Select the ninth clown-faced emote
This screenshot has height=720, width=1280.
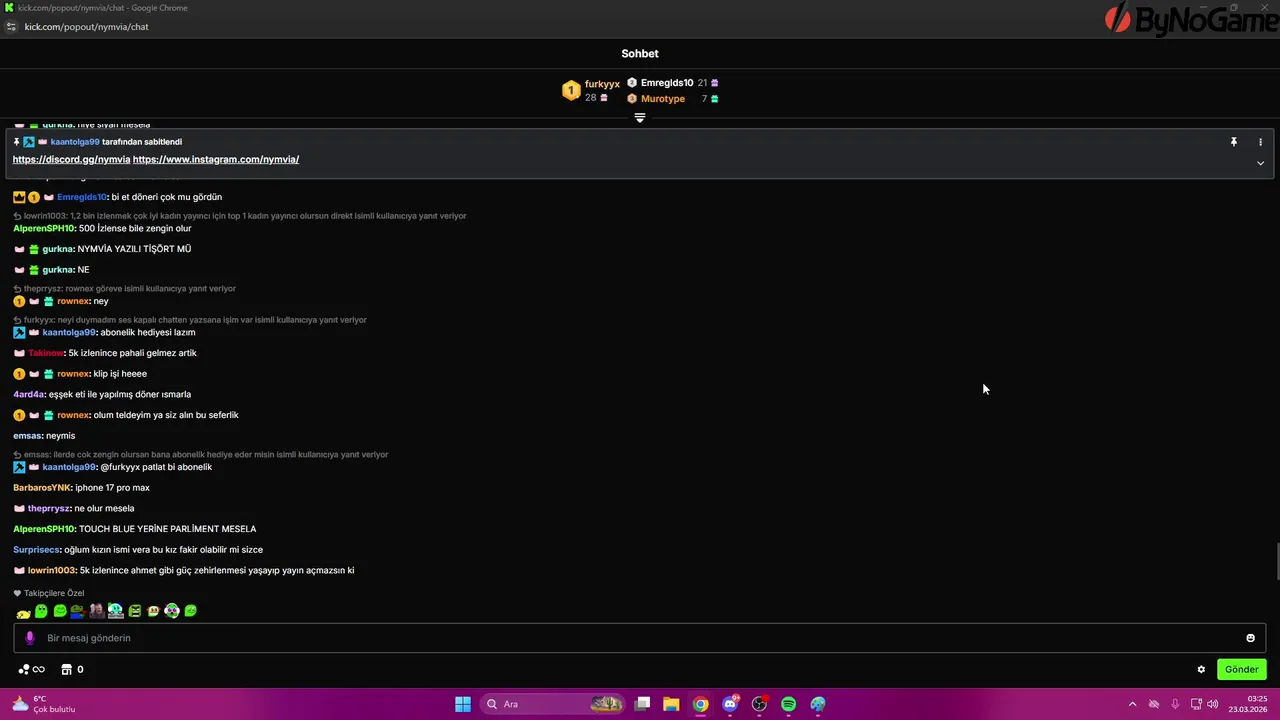pos(172,611)
